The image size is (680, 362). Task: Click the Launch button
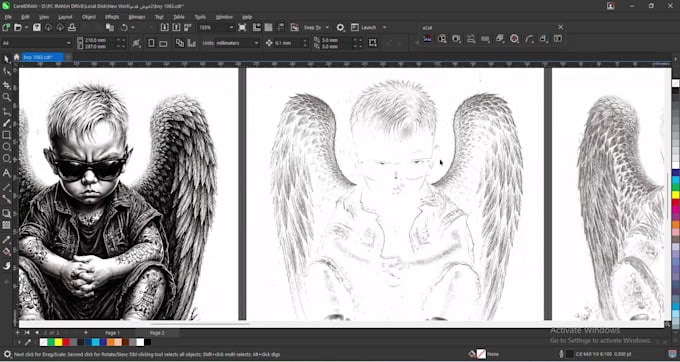(364, 27)
